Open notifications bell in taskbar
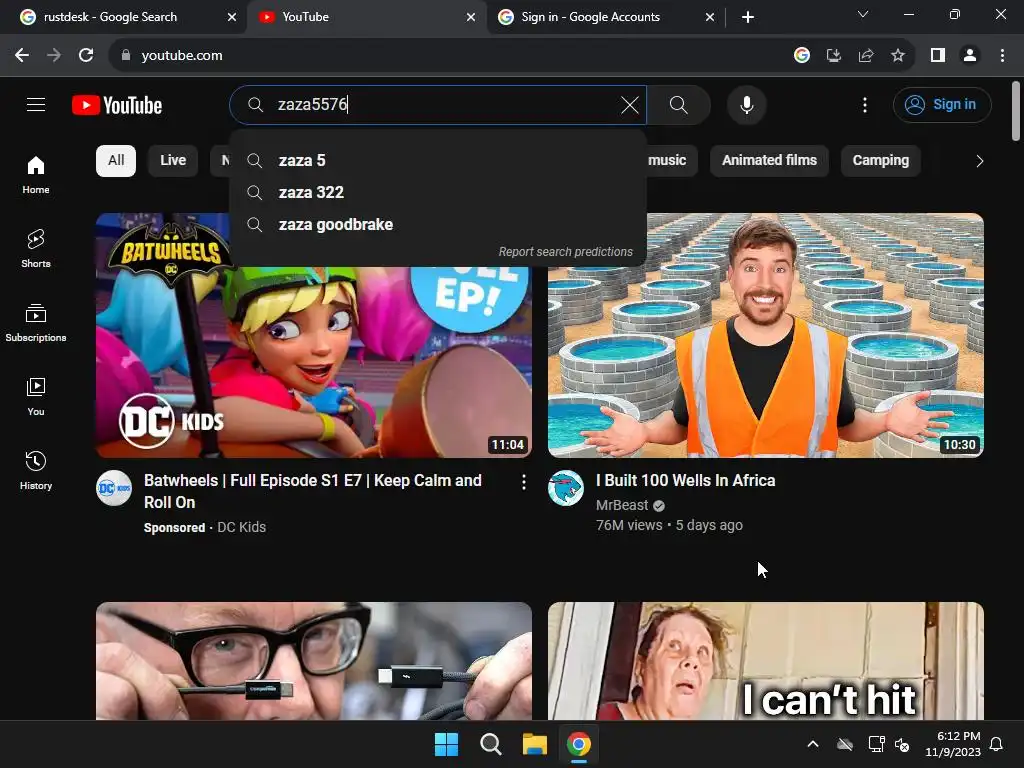Image resolution: width=1024 pixels, height=768 pixels. tap(997, 744)
